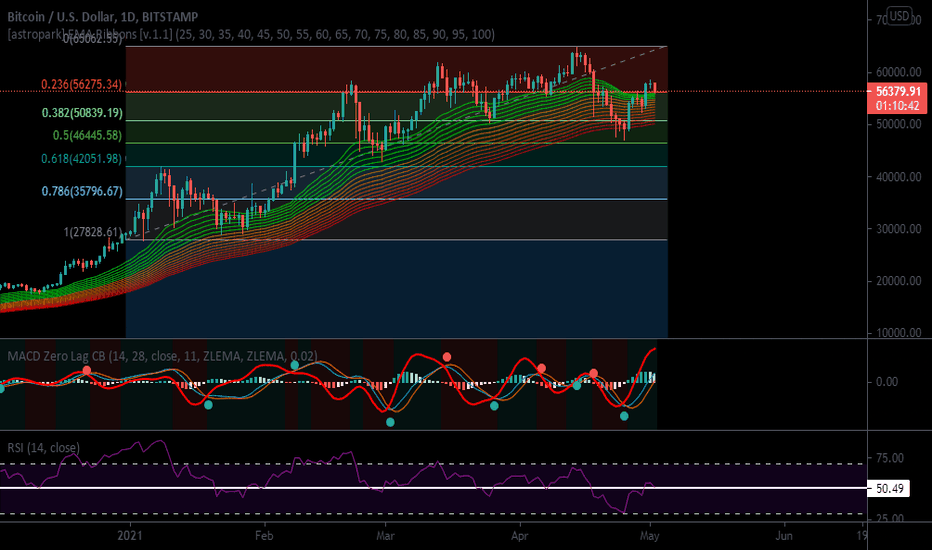Click the 0.236(56275.34) Fibonacci level label
The width and height of the screenshot is (932, 550).
click(x=81, y=84)
